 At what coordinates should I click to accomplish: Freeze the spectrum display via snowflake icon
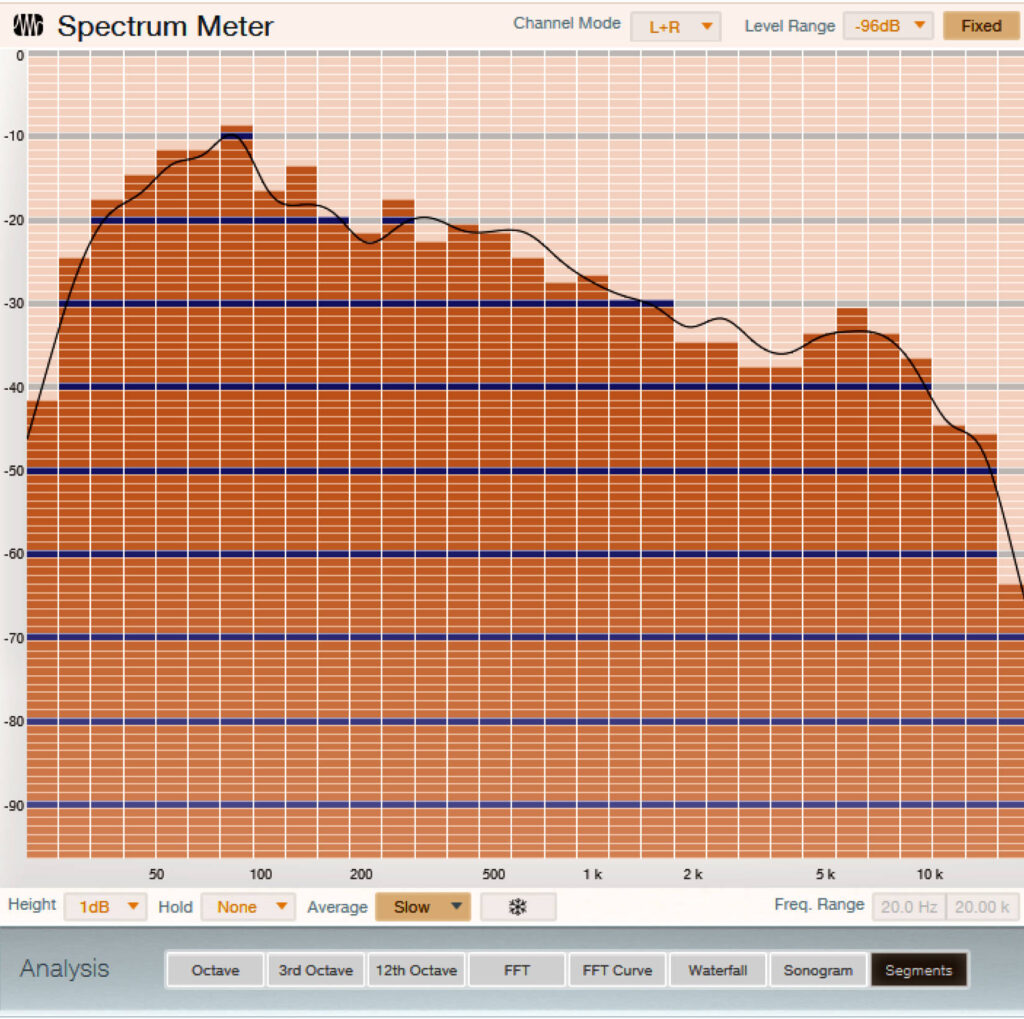tap(518, 907)
